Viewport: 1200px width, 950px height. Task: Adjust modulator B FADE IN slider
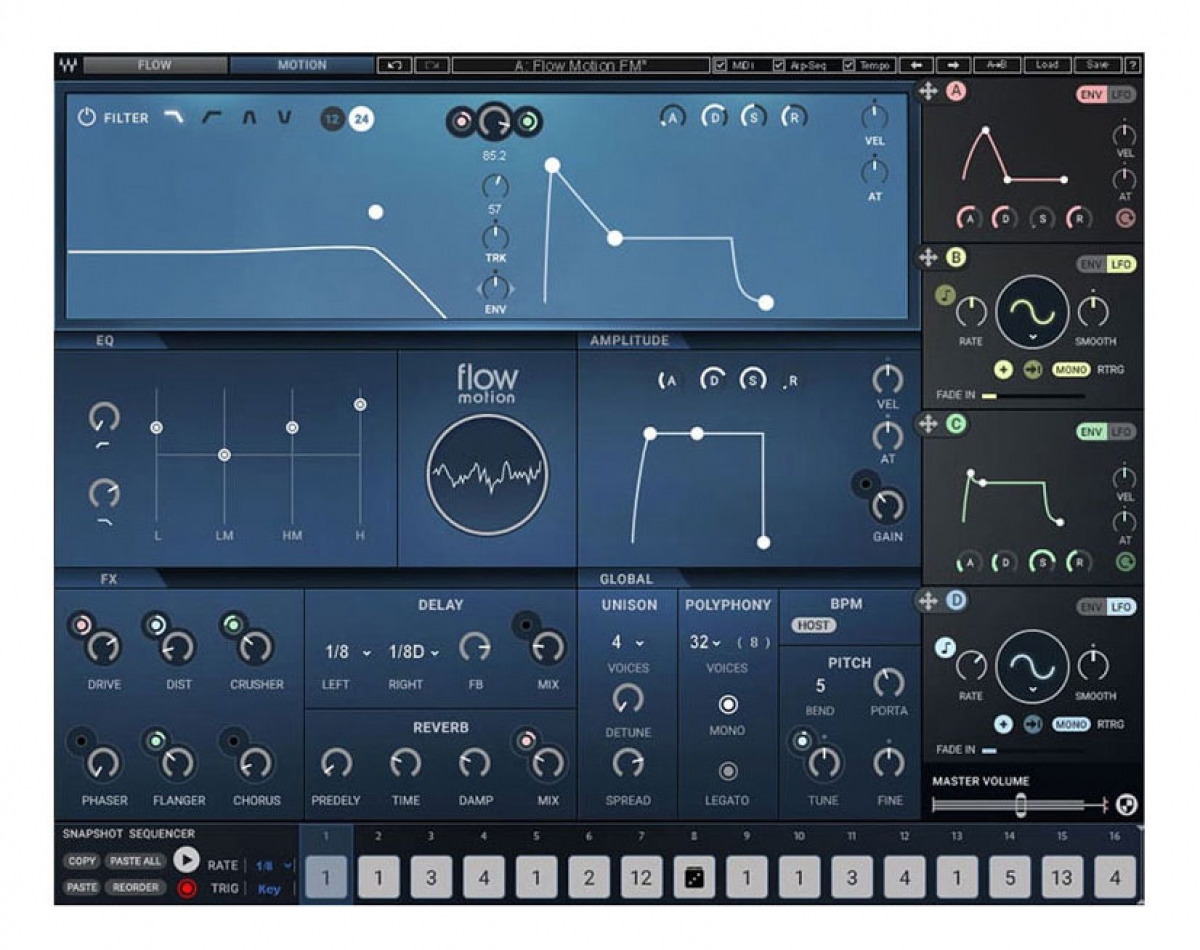1034,396
